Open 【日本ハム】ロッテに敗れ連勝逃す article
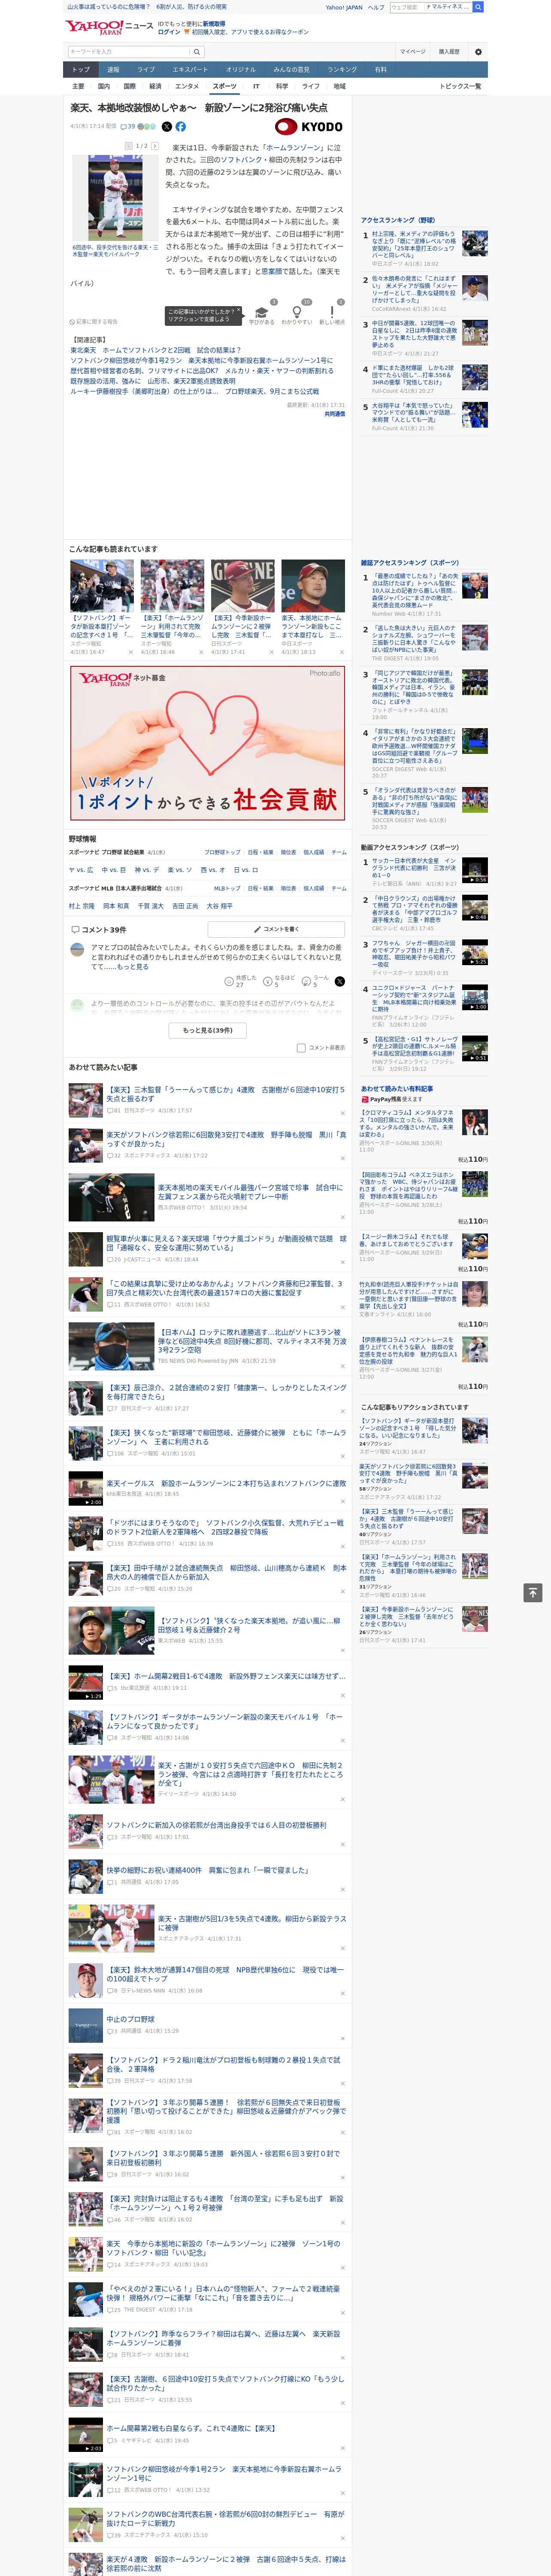Screen dimensions: 551x2576 coord(252,1340)
